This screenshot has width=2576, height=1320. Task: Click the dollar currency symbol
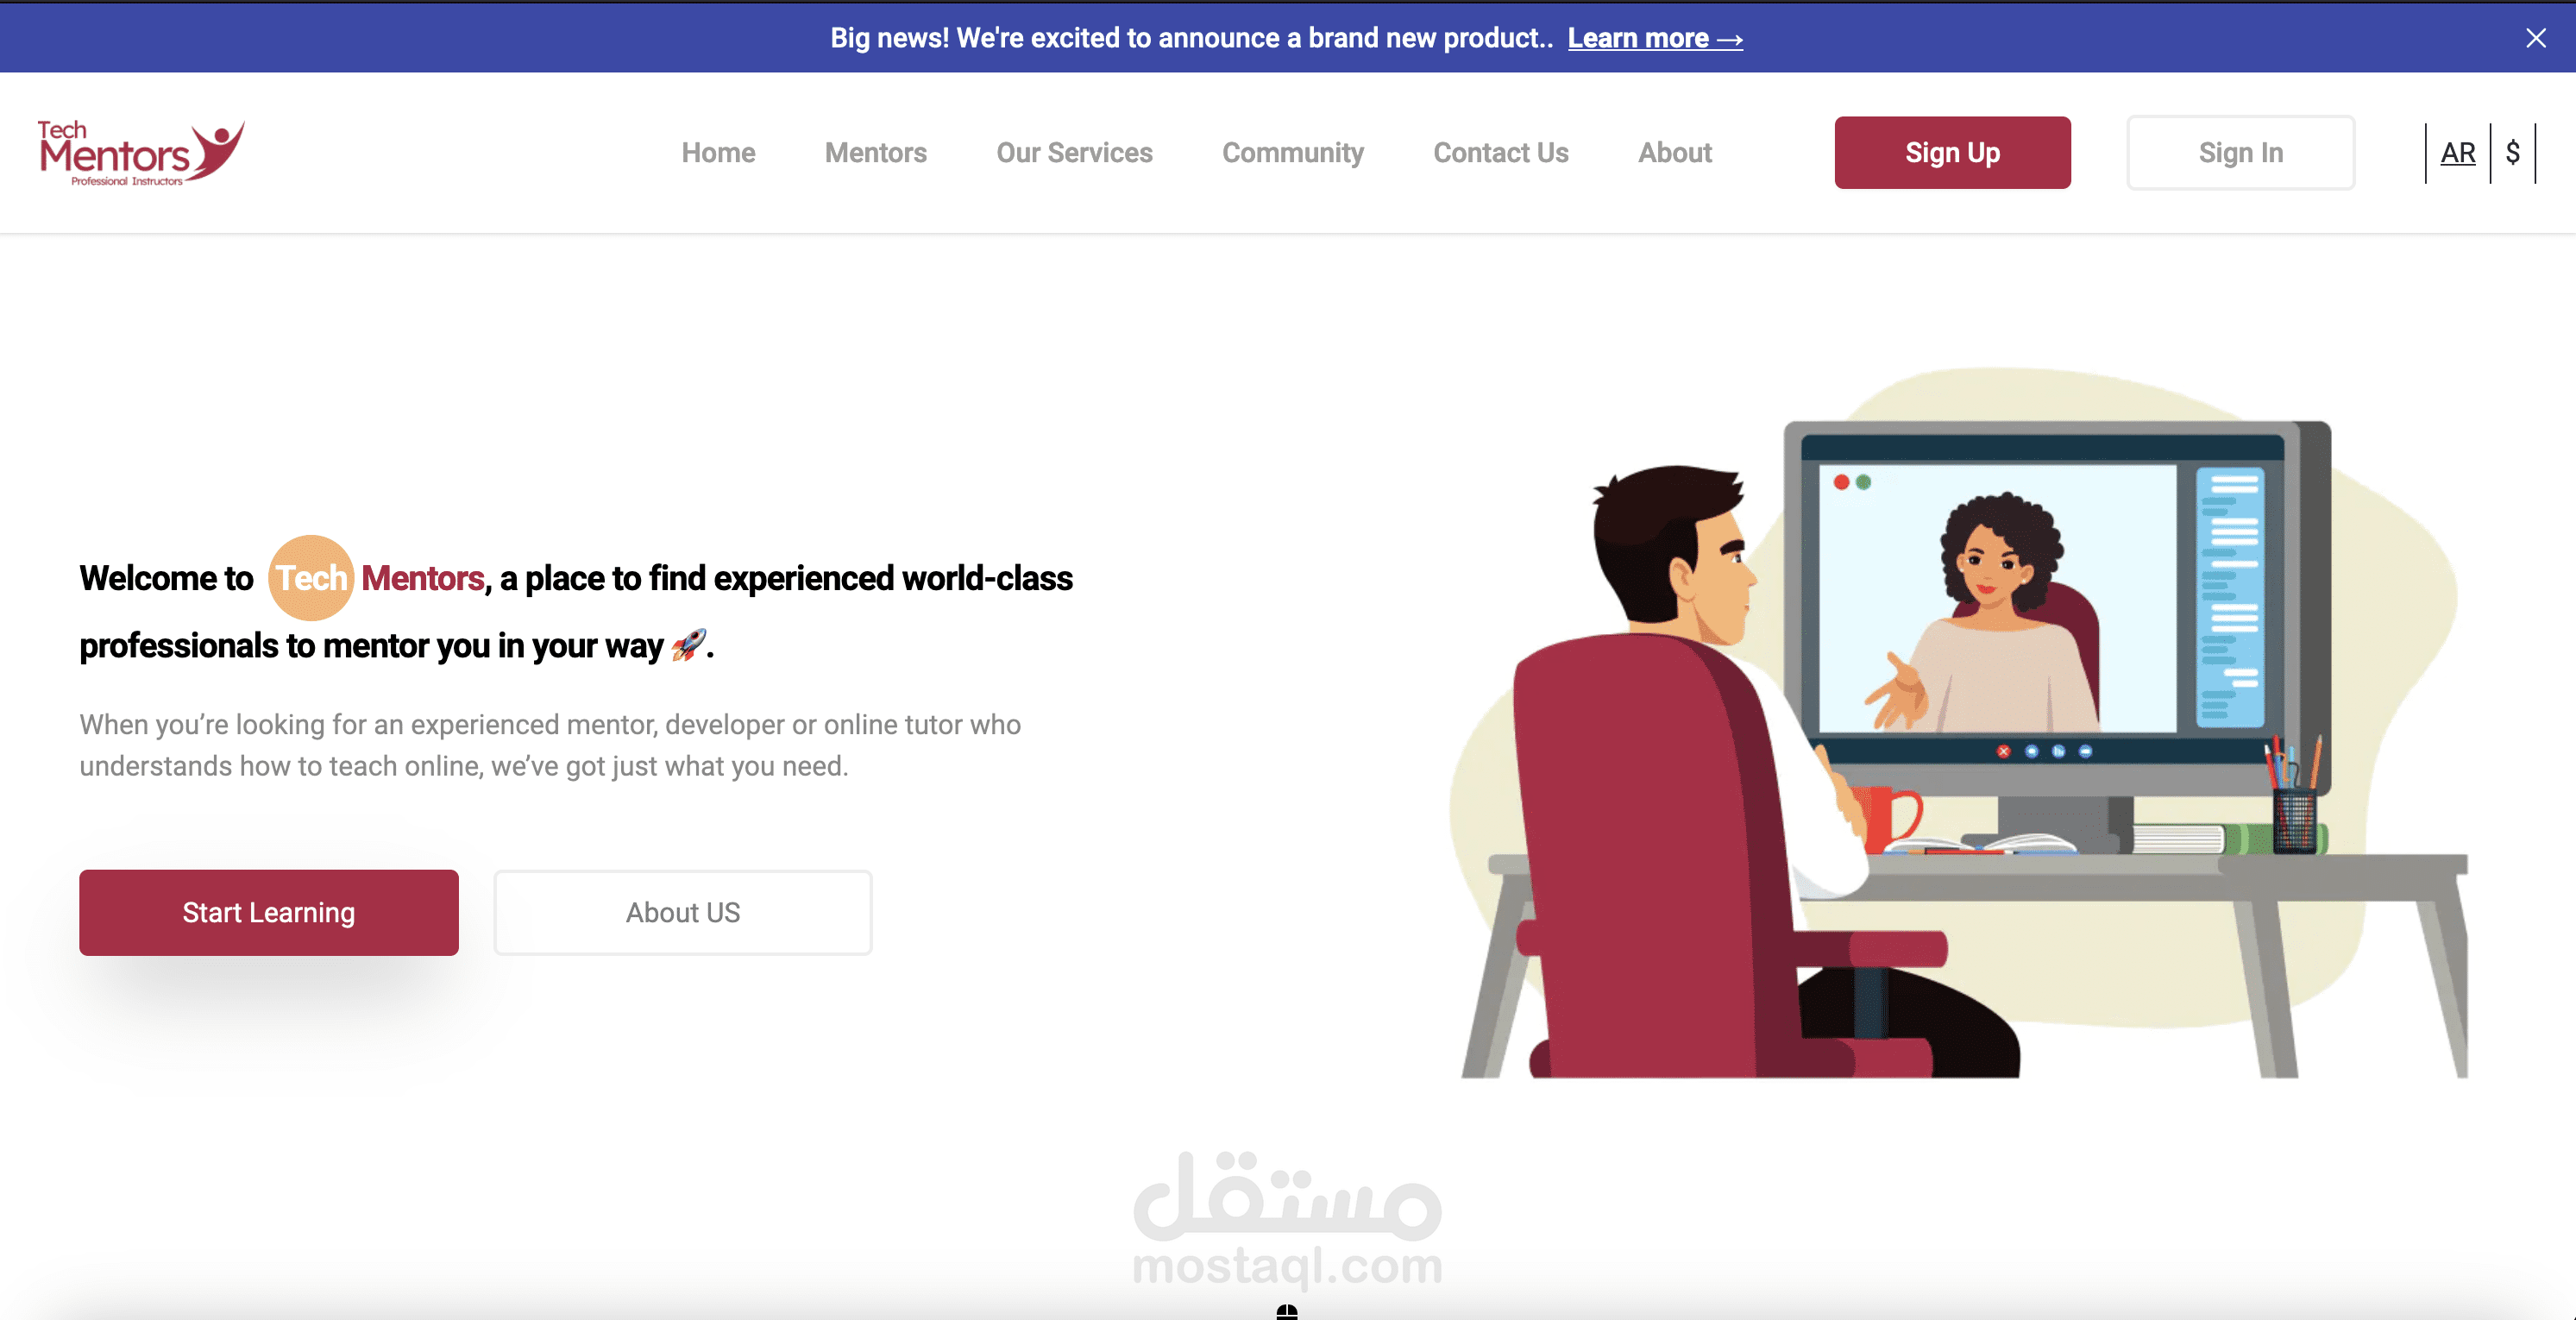point(2512,152)
